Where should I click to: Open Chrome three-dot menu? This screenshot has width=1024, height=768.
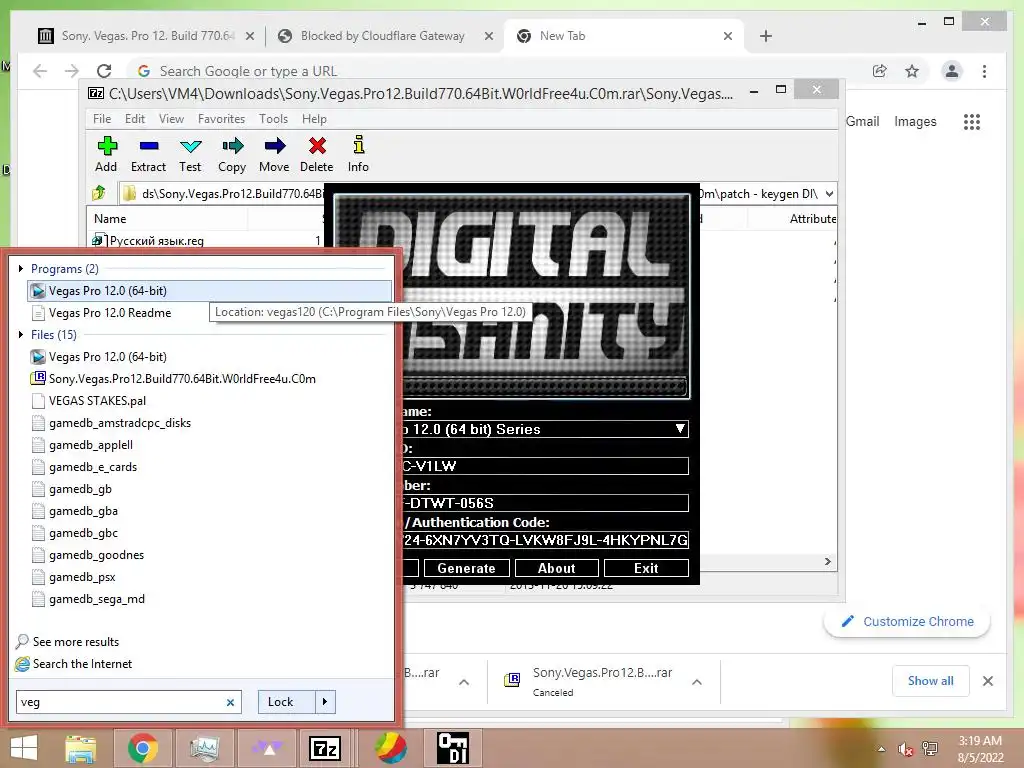pyautogui.click(x=984, y=71)
